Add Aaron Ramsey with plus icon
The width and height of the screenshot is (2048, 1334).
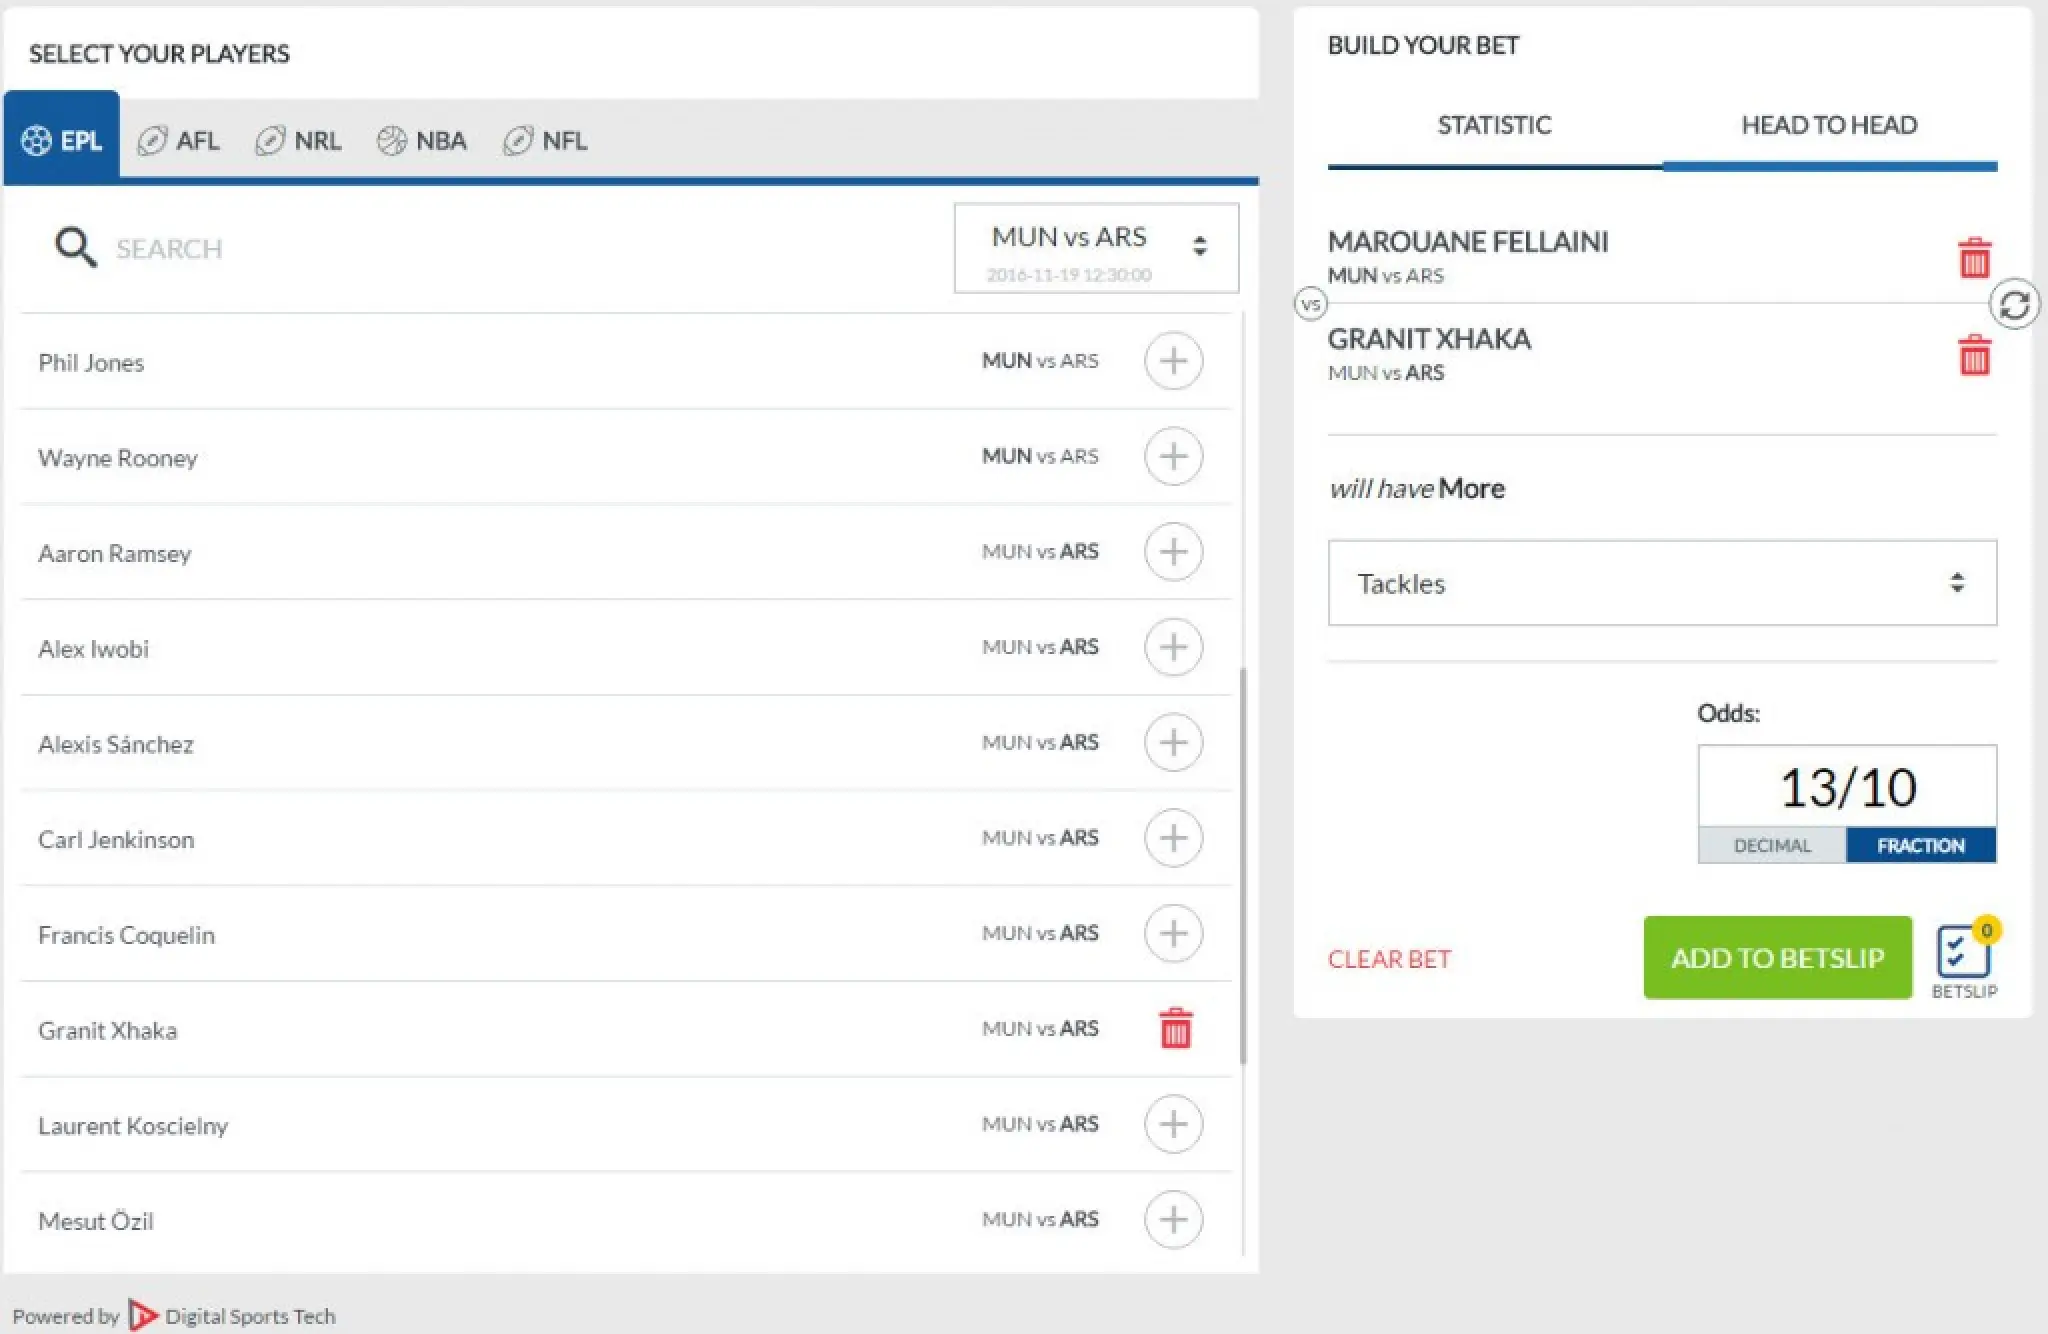(1173, 552)
